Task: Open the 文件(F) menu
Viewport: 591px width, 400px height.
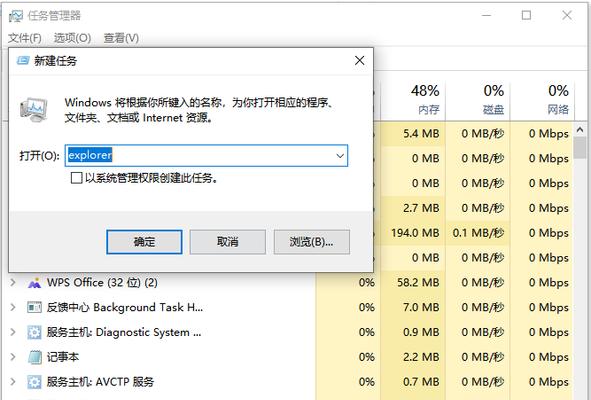Action: (x=25, y=38)
